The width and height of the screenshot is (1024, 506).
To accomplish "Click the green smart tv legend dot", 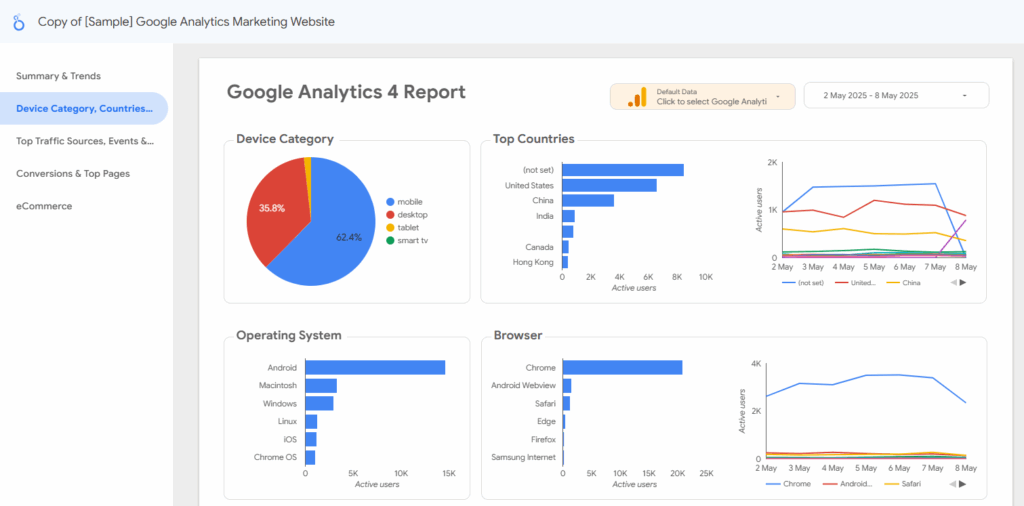I will click(x=391, y=240).
